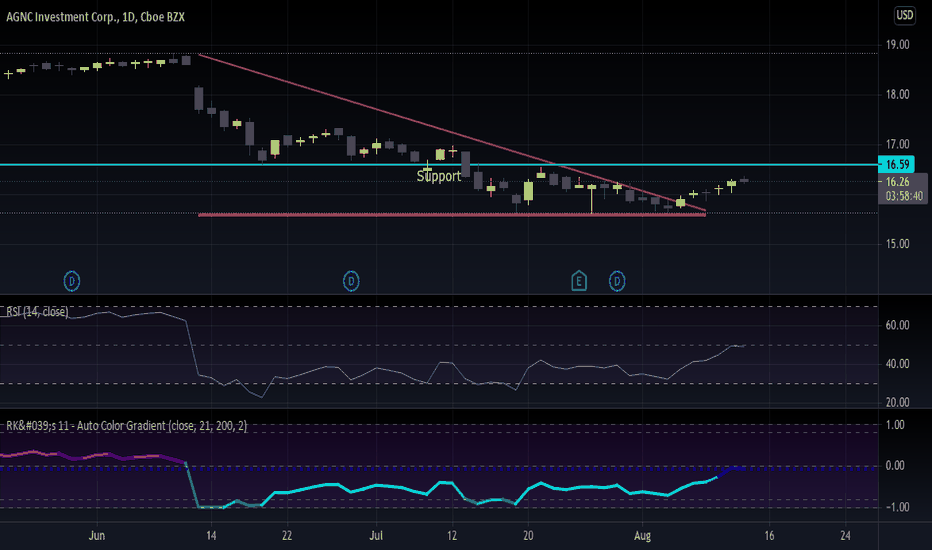Click the Aug date axis label
Viewport: 932px width, 550px height.
[643, 536]
